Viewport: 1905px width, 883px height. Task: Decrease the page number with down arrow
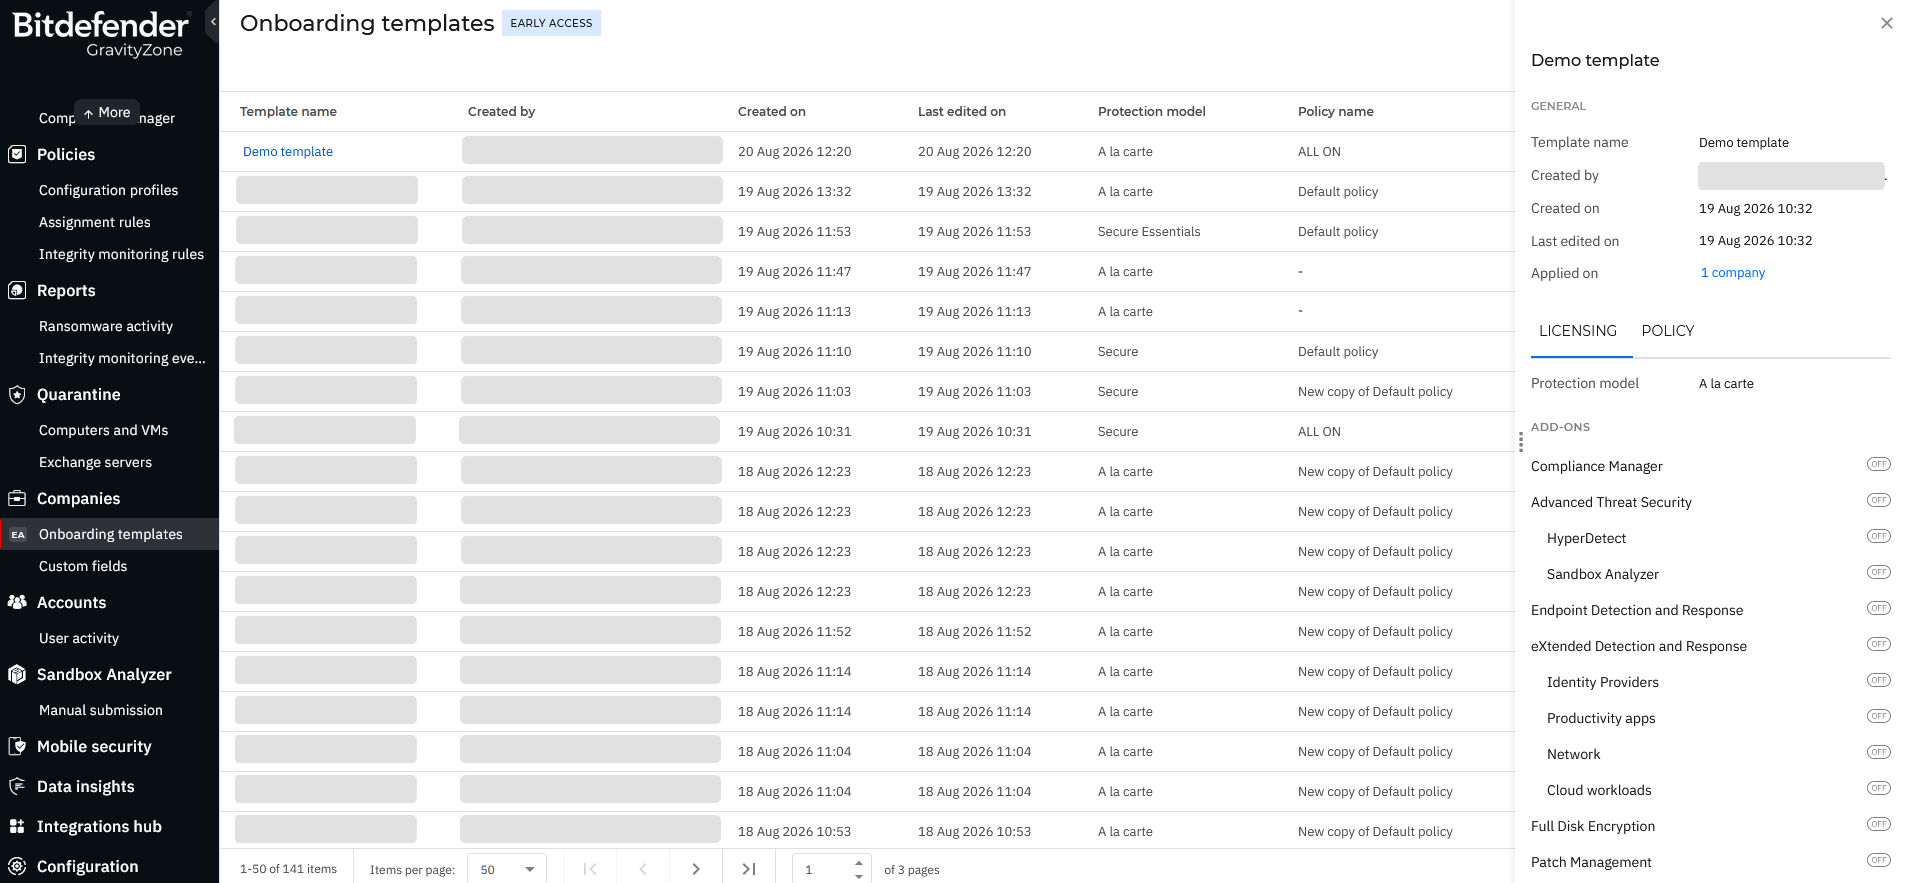858,876
